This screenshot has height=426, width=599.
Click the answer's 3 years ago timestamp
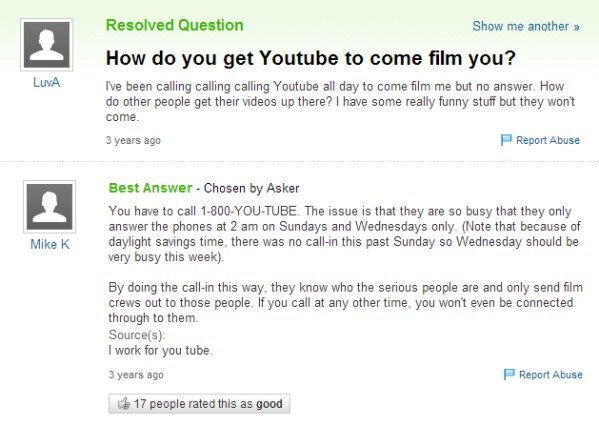click(x=136, y=374)
